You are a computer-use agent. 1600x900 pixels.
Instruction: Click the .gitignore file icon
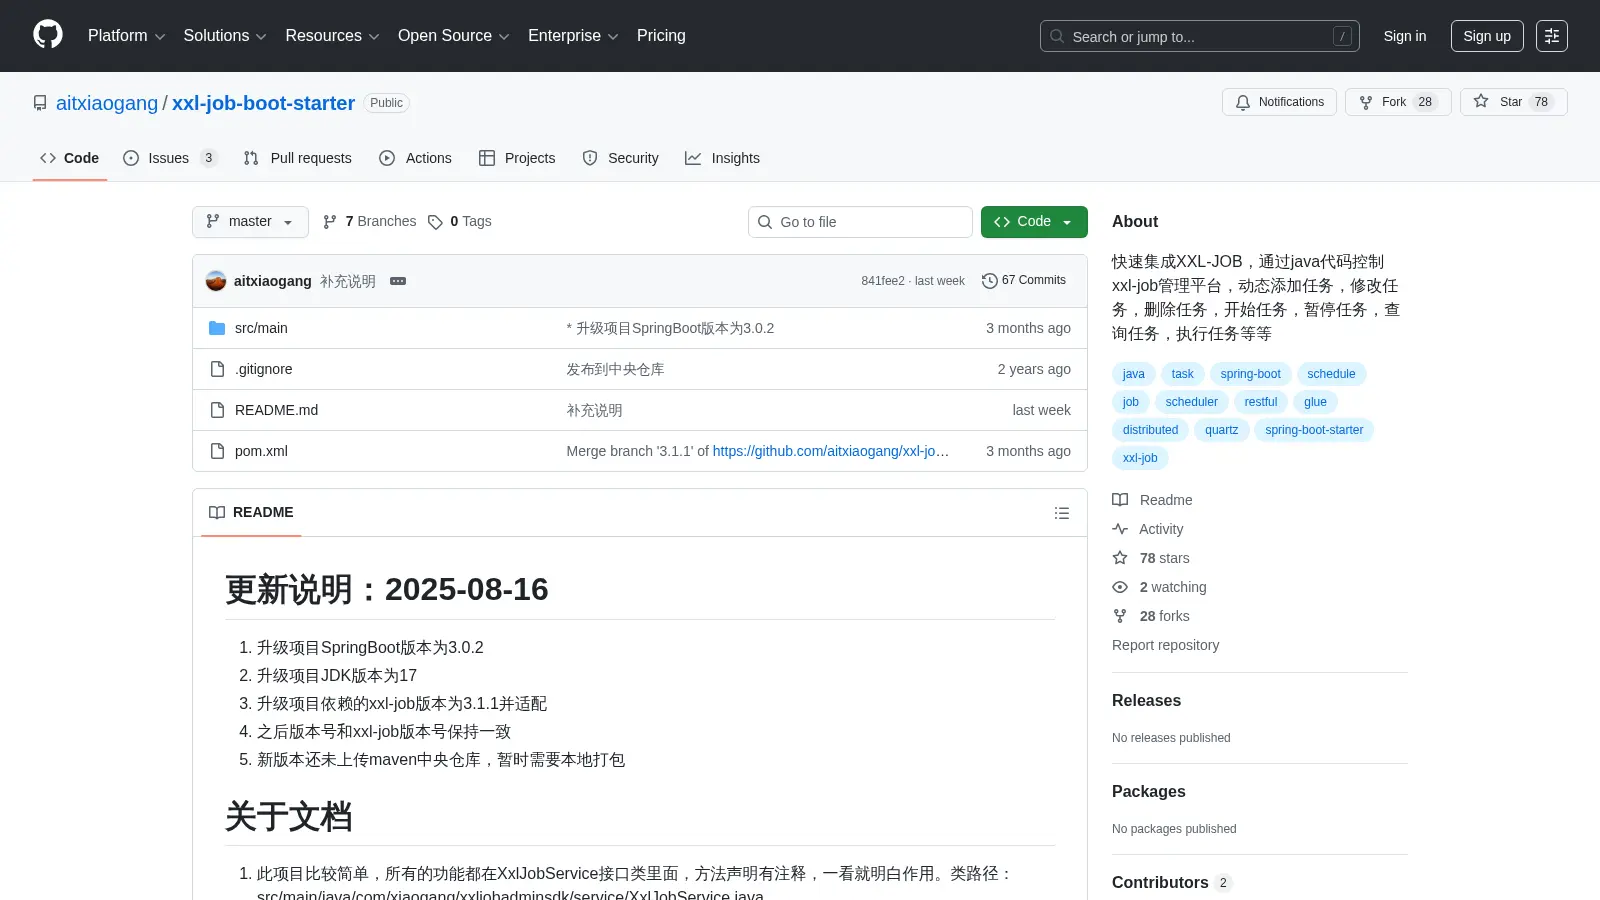tap(217, 369)
